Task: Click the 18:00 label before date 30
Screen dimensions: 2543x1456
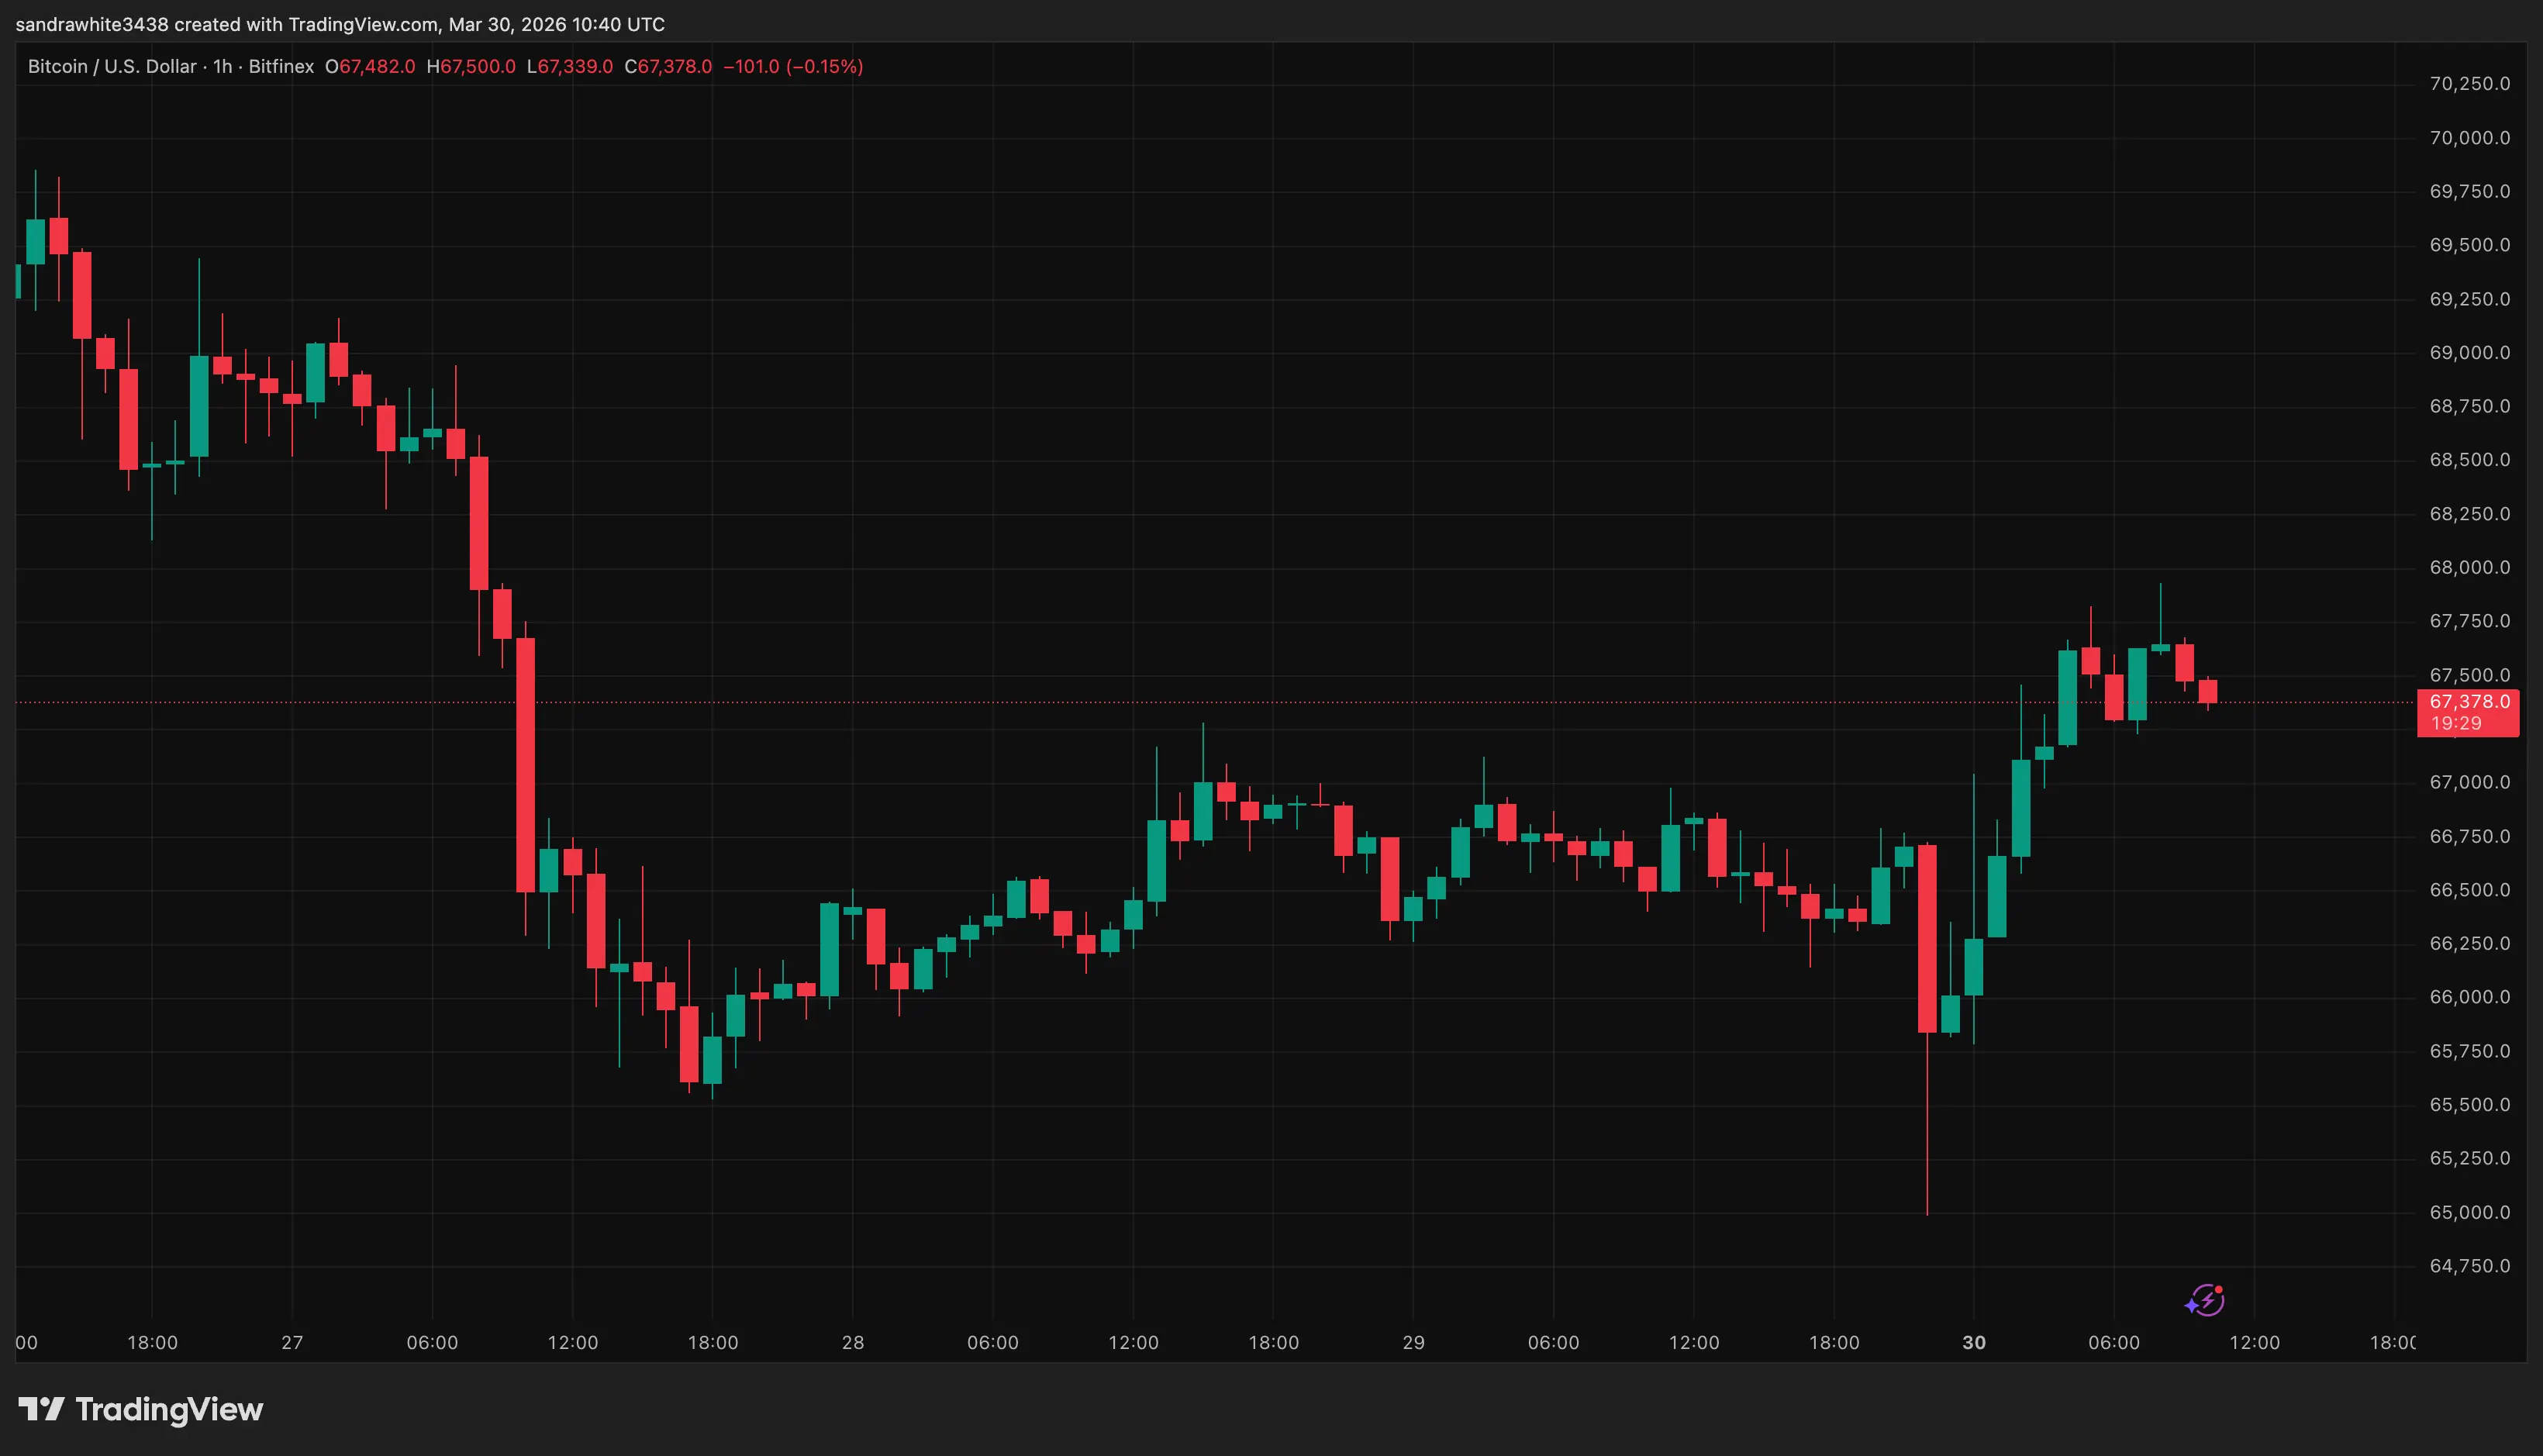Action: point(1834,1342)
